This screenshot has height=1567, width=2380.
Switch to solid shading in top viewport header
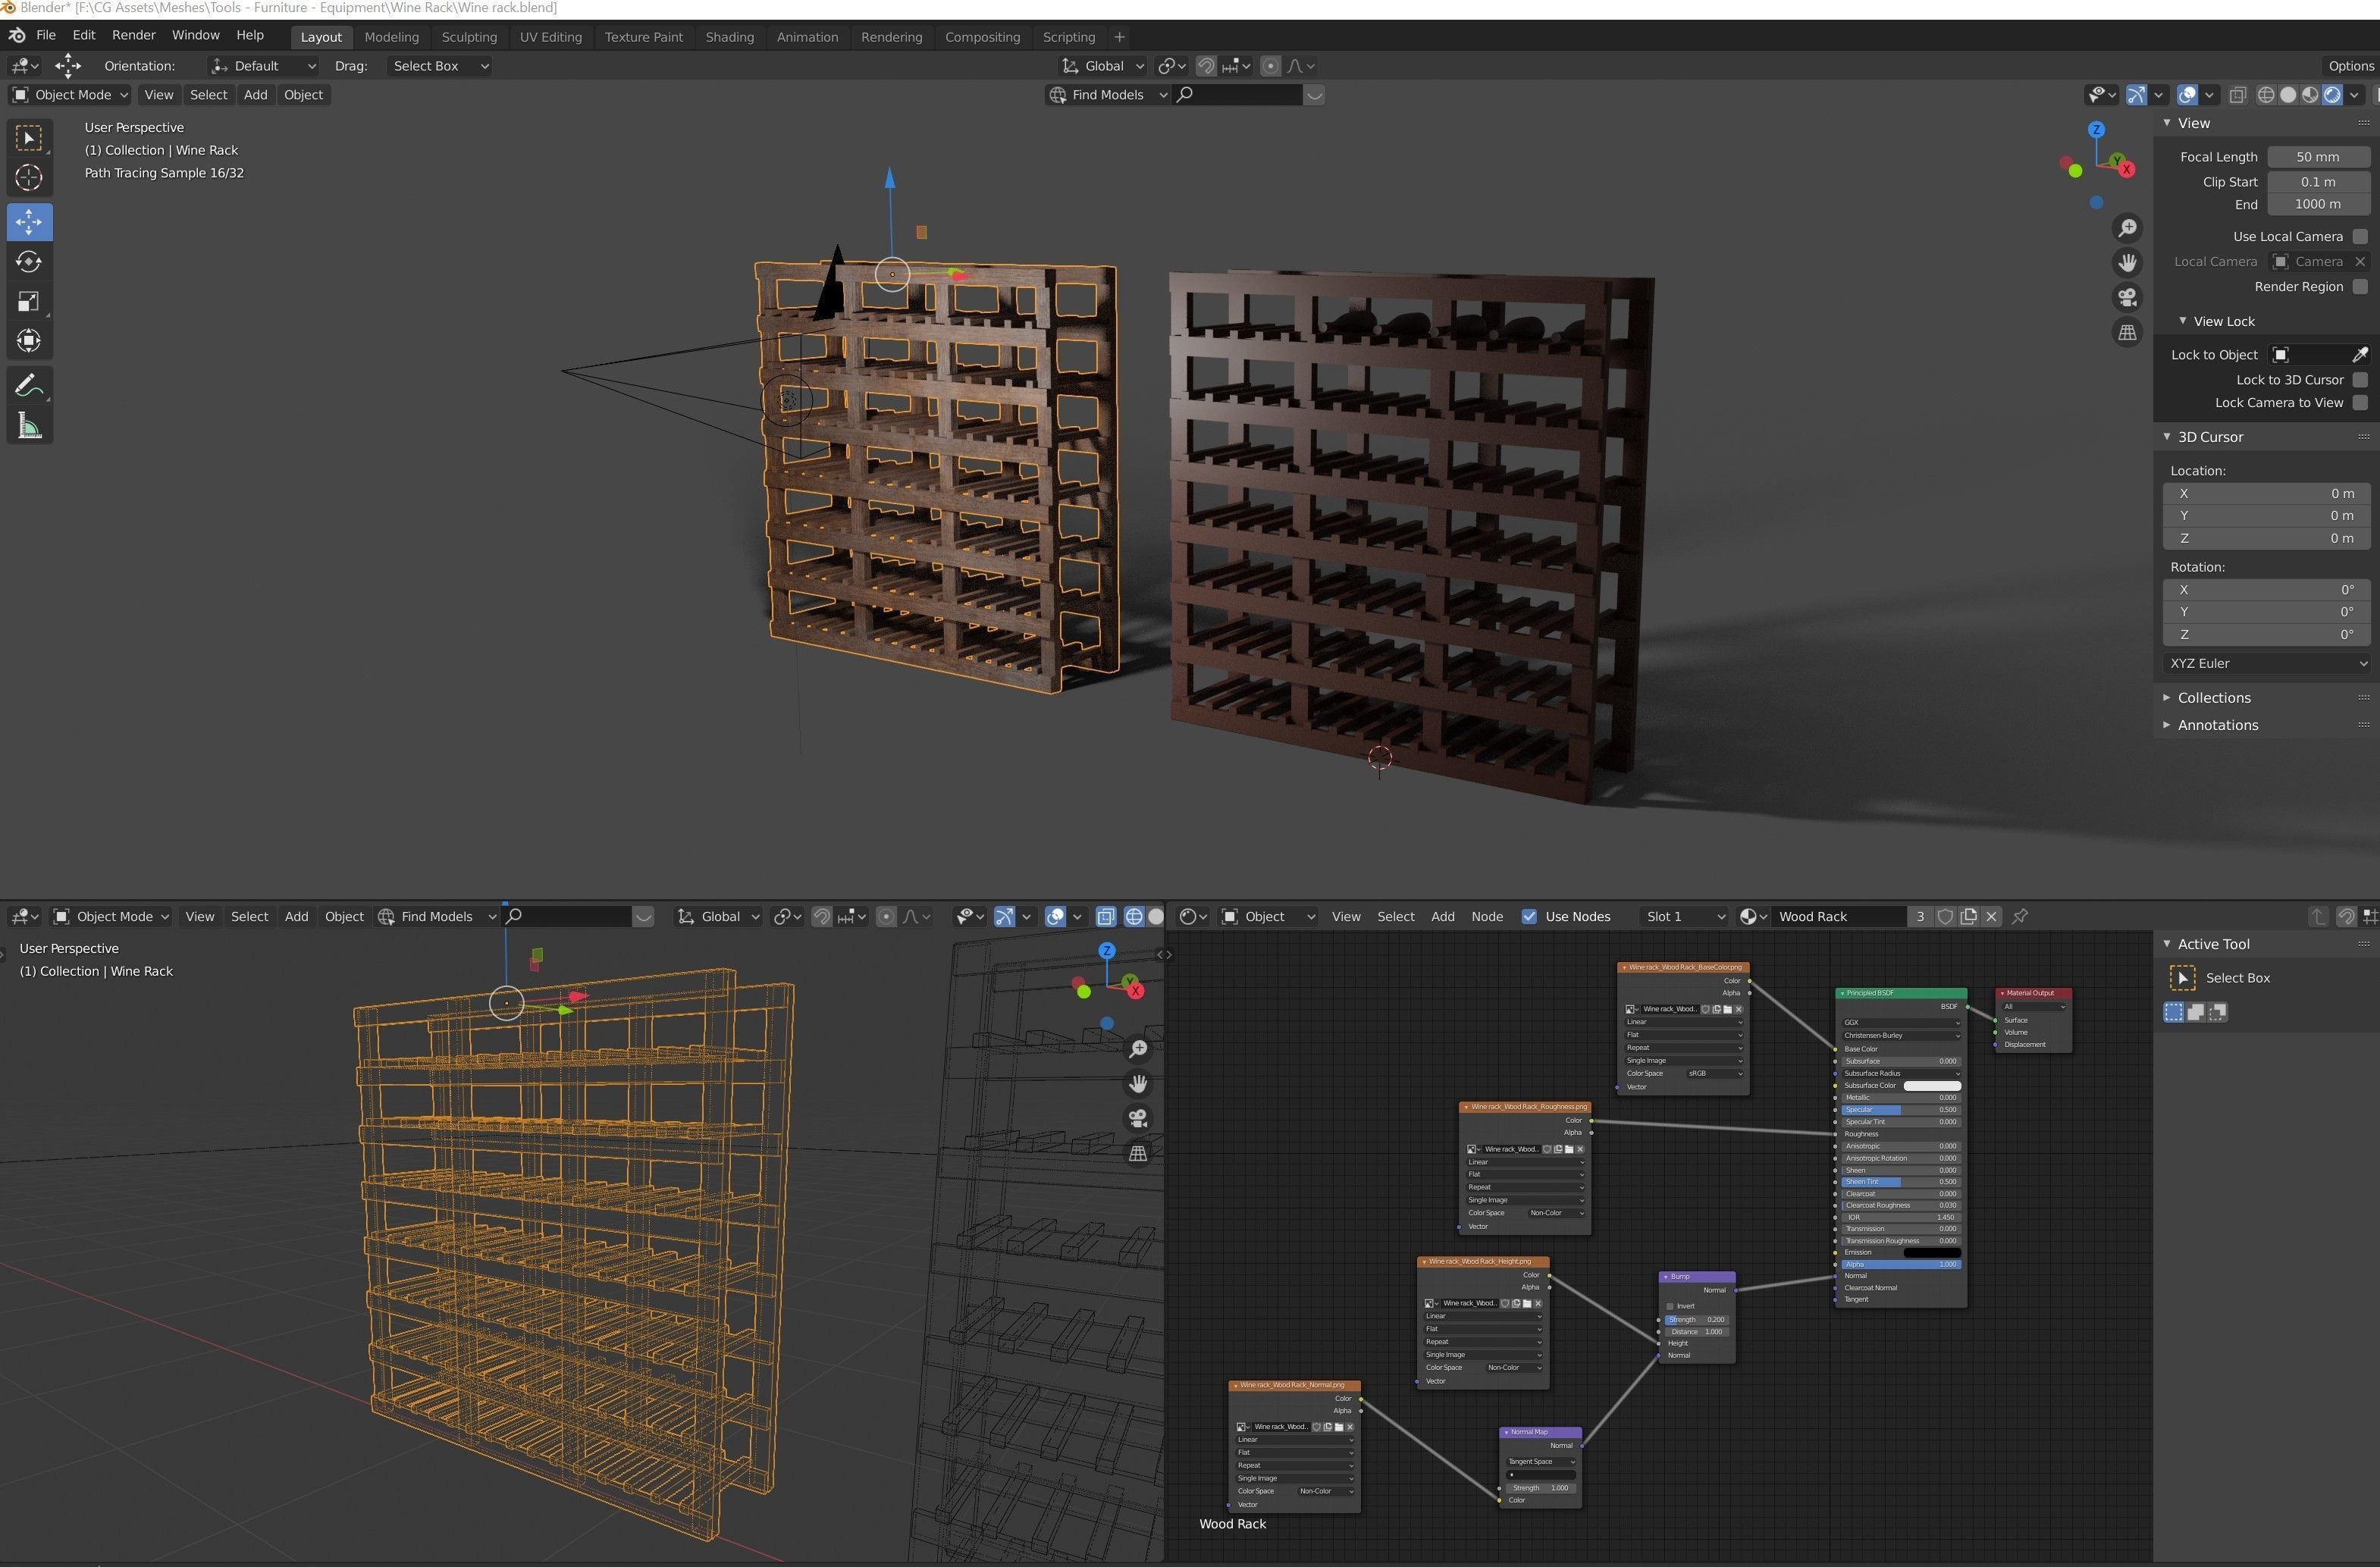pos(2288,95)
